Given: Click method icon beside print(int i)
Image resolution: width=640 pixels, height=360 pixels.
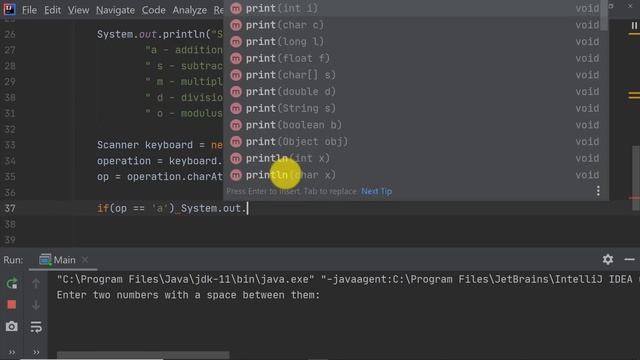Looking at the screenshot, I should pyautogui.click(x=236, y=8).
